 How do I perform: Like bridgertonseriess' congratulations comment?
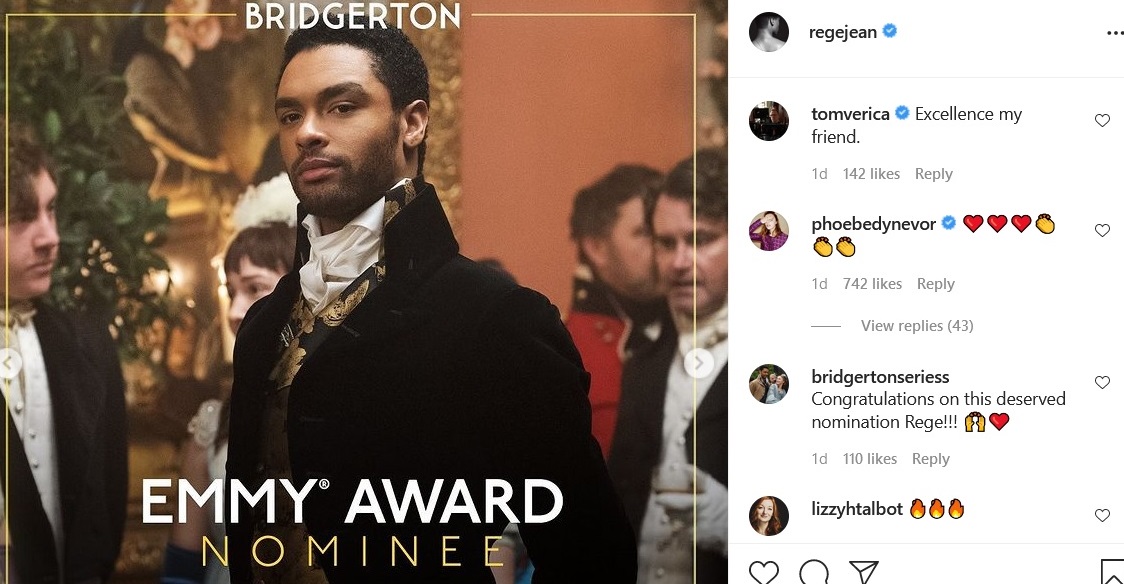click(x=1102, y=383)
